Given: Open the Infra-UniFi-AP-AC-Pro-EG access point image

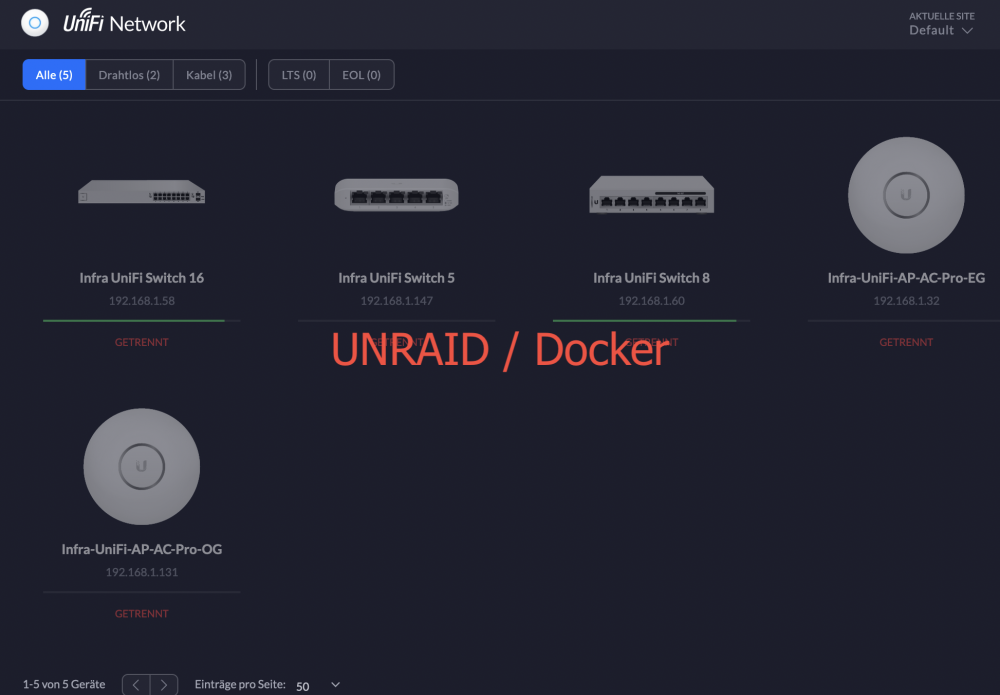Looking at the screenshot, I should (x=906, y=195).
